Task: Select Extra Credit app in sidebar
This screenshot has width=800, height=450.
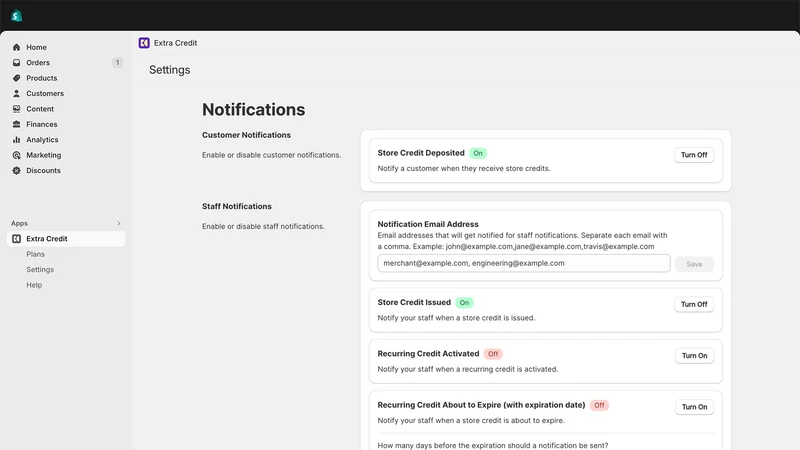Action: [x=66, y=239]
